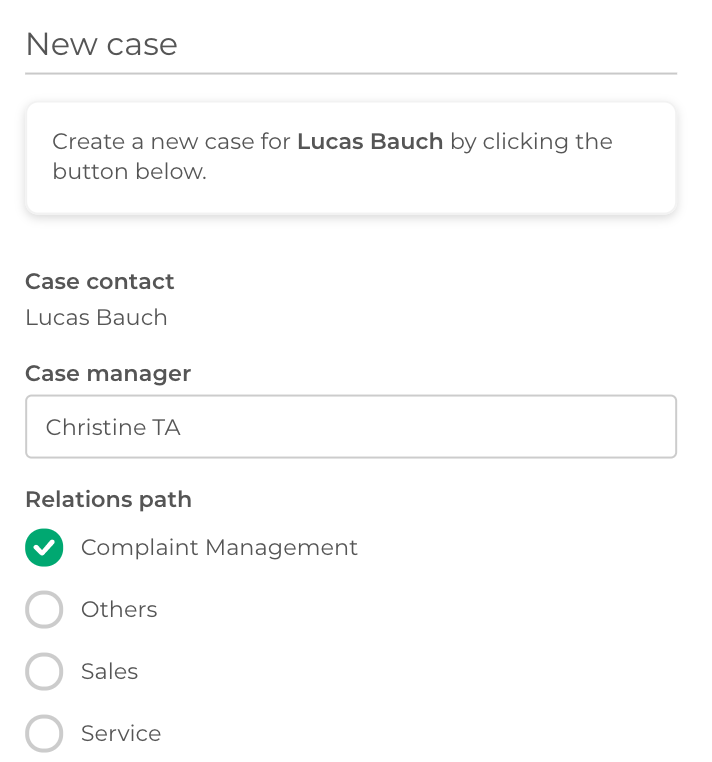
Task: Click the "by clicking the" text in the info card
Action: pos(532,142)
